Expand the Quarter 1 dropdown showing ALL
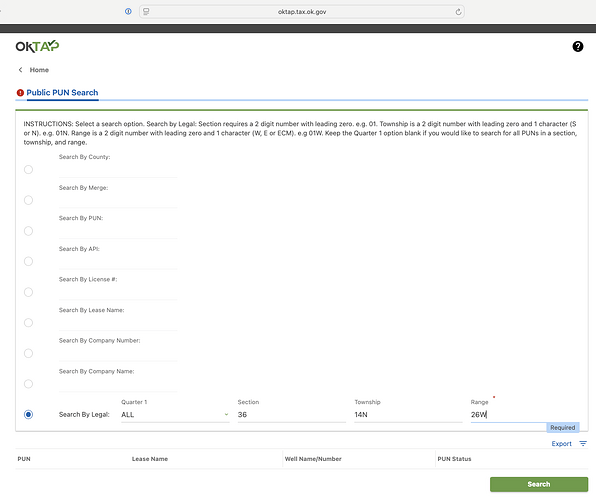 click(175, 415)
